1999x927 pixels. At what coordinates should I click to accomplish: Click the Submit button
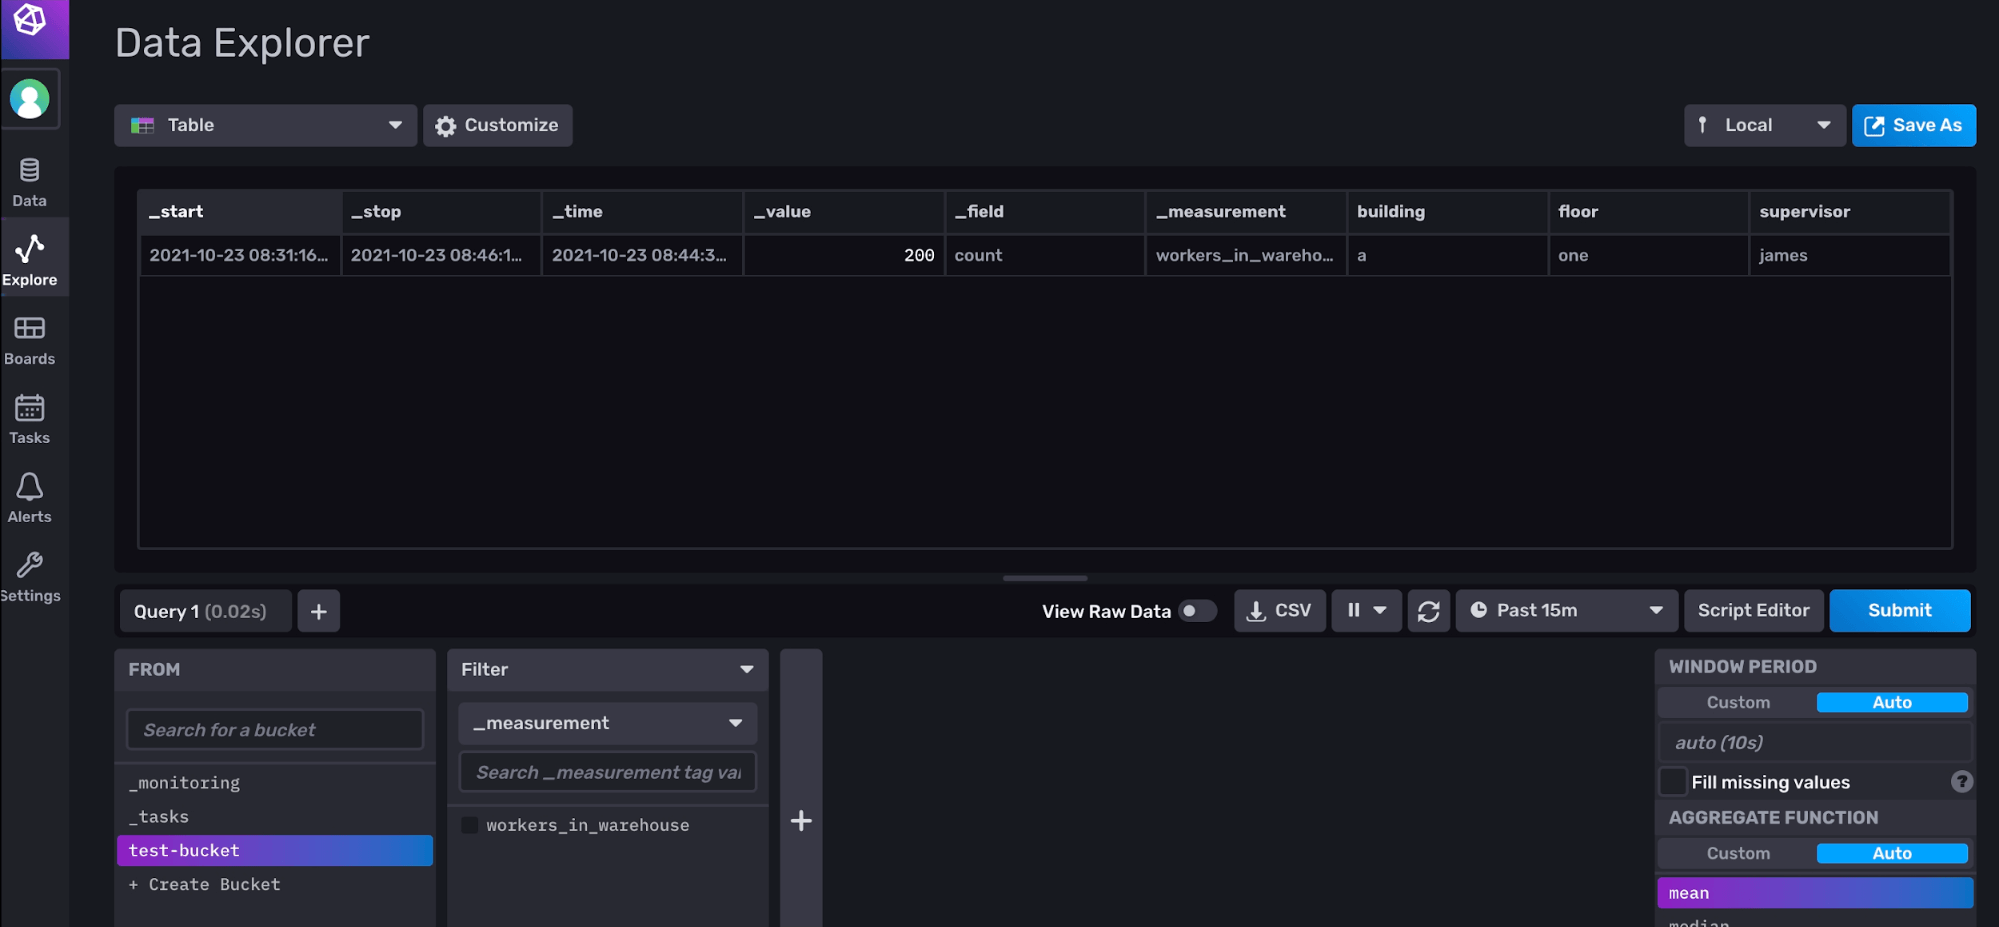click(1898, 610)
